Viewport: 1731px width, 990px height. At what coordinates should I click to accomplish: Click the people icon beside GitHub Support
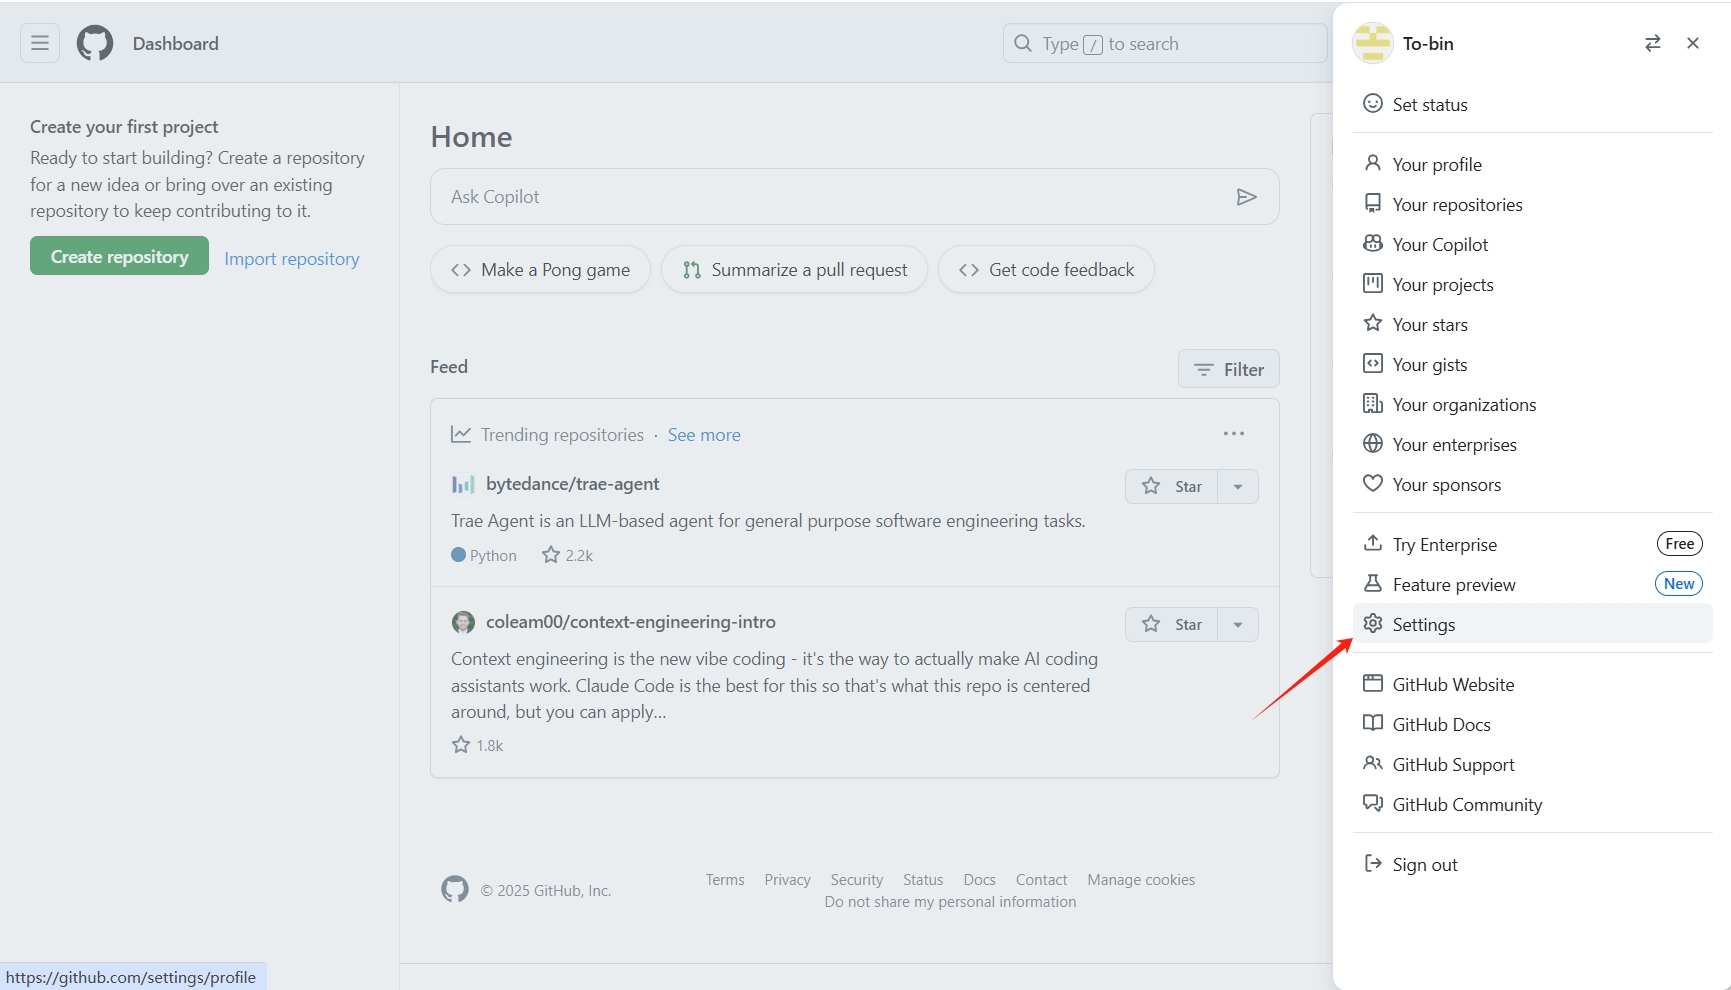pos(1373,764)
